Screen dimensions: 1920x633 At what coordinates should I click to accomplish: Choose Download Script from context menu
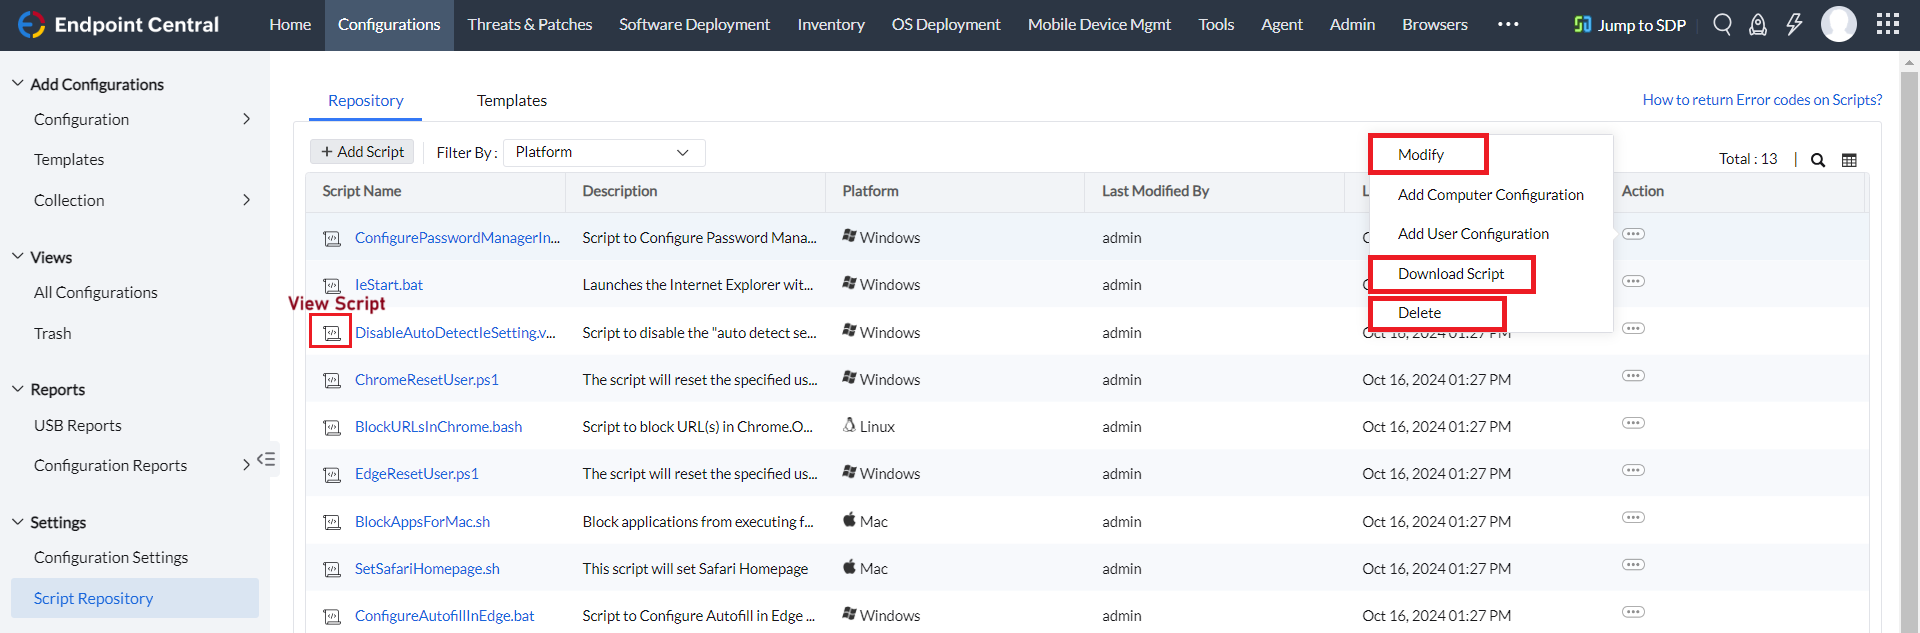tap(1450, 274)
